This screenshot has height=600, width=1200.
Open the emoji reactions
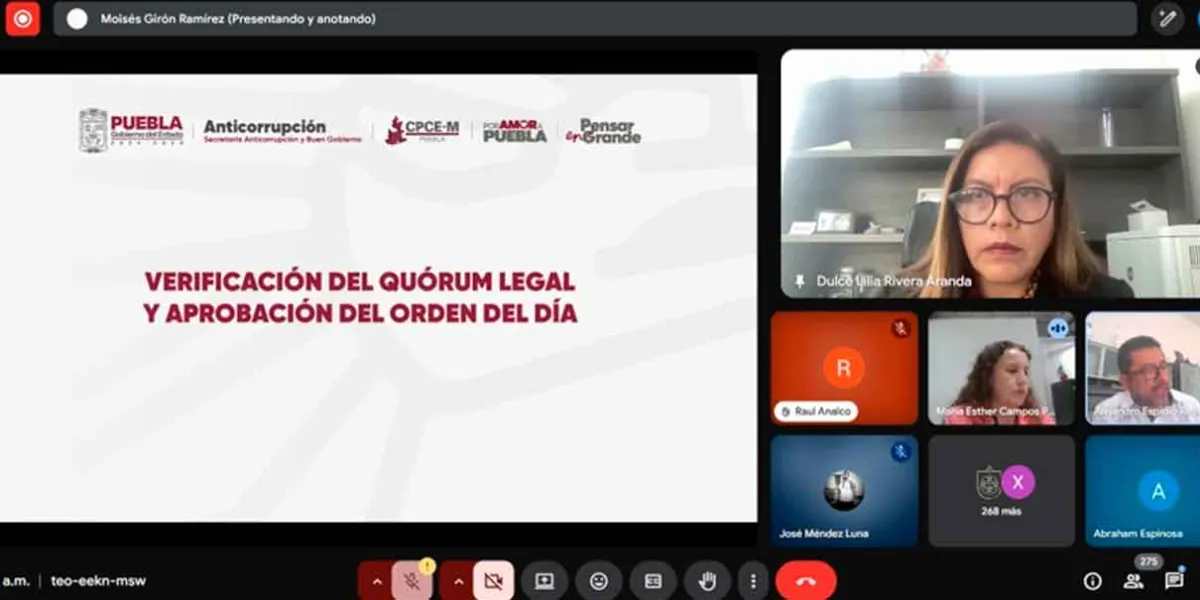click(x=599, y=581)
